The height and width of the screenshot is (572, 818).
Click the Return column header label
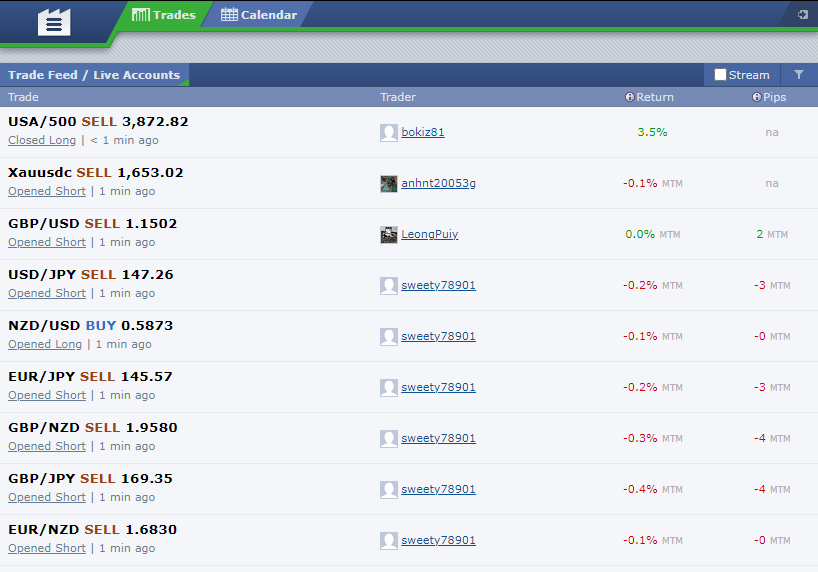(655, 97)
